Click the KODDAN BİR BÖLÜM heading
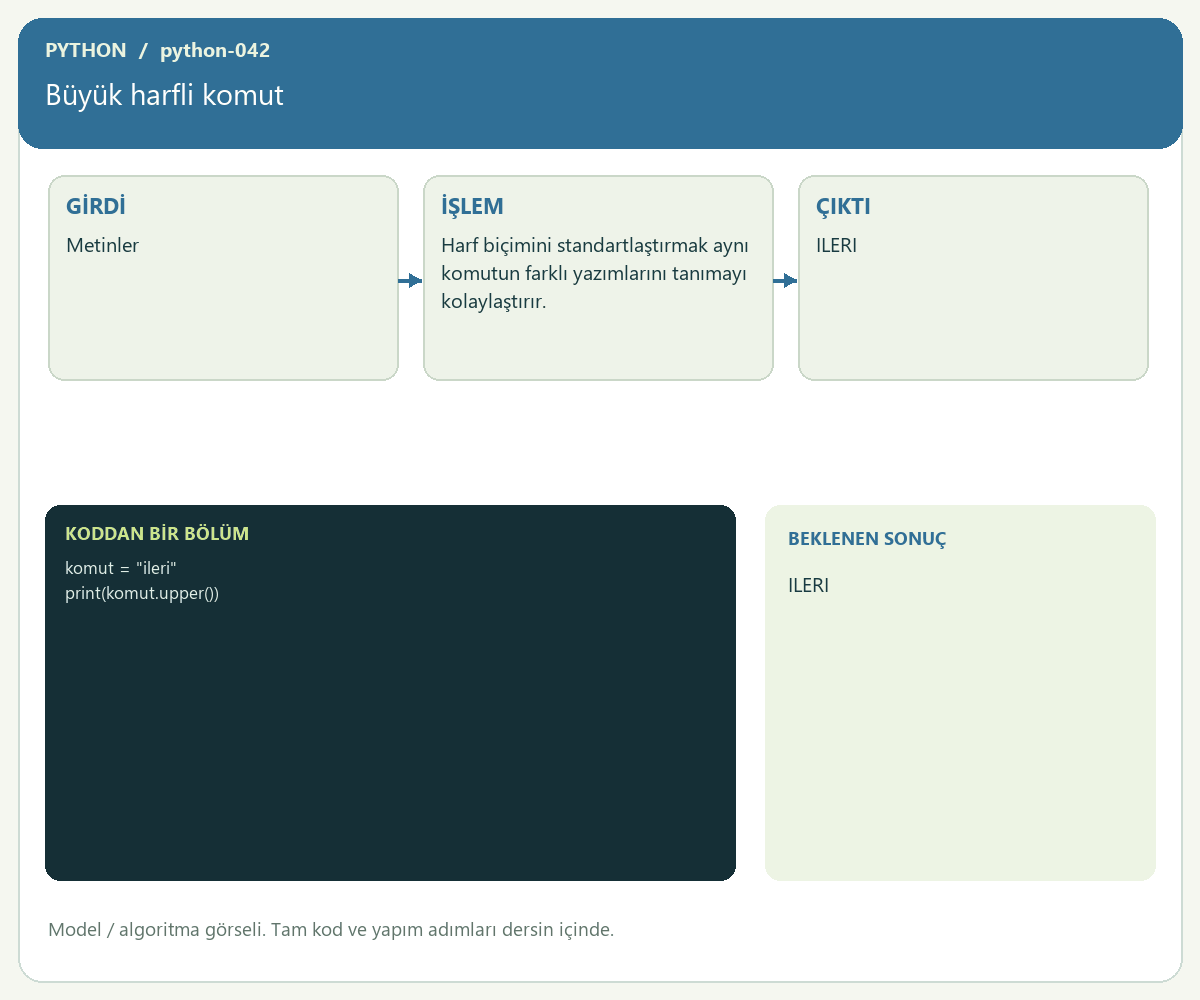 157,534
